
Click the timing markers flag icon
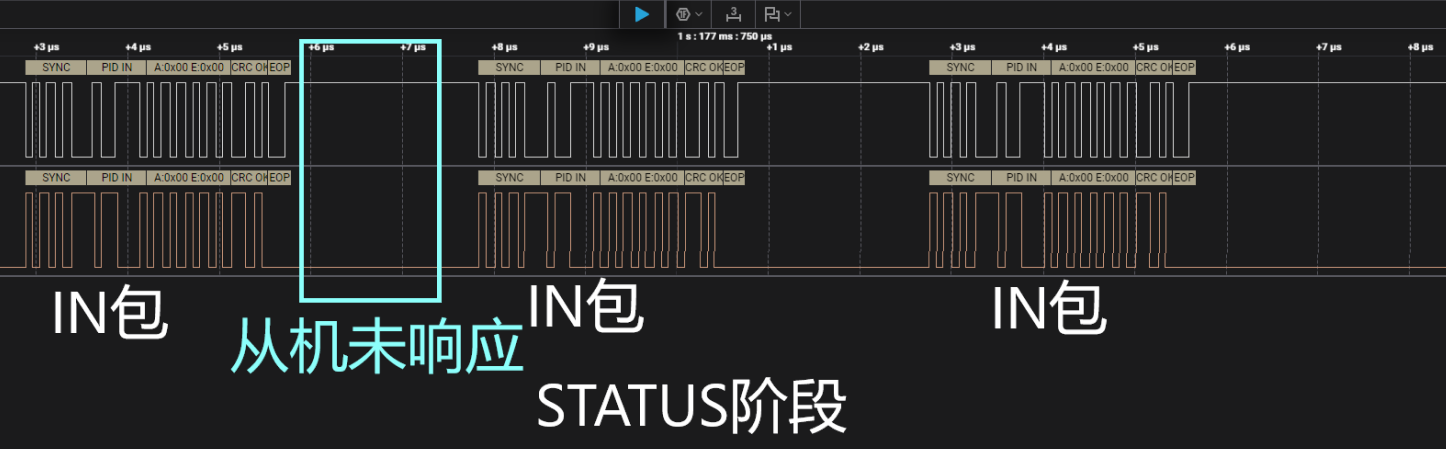coord(771,14)
